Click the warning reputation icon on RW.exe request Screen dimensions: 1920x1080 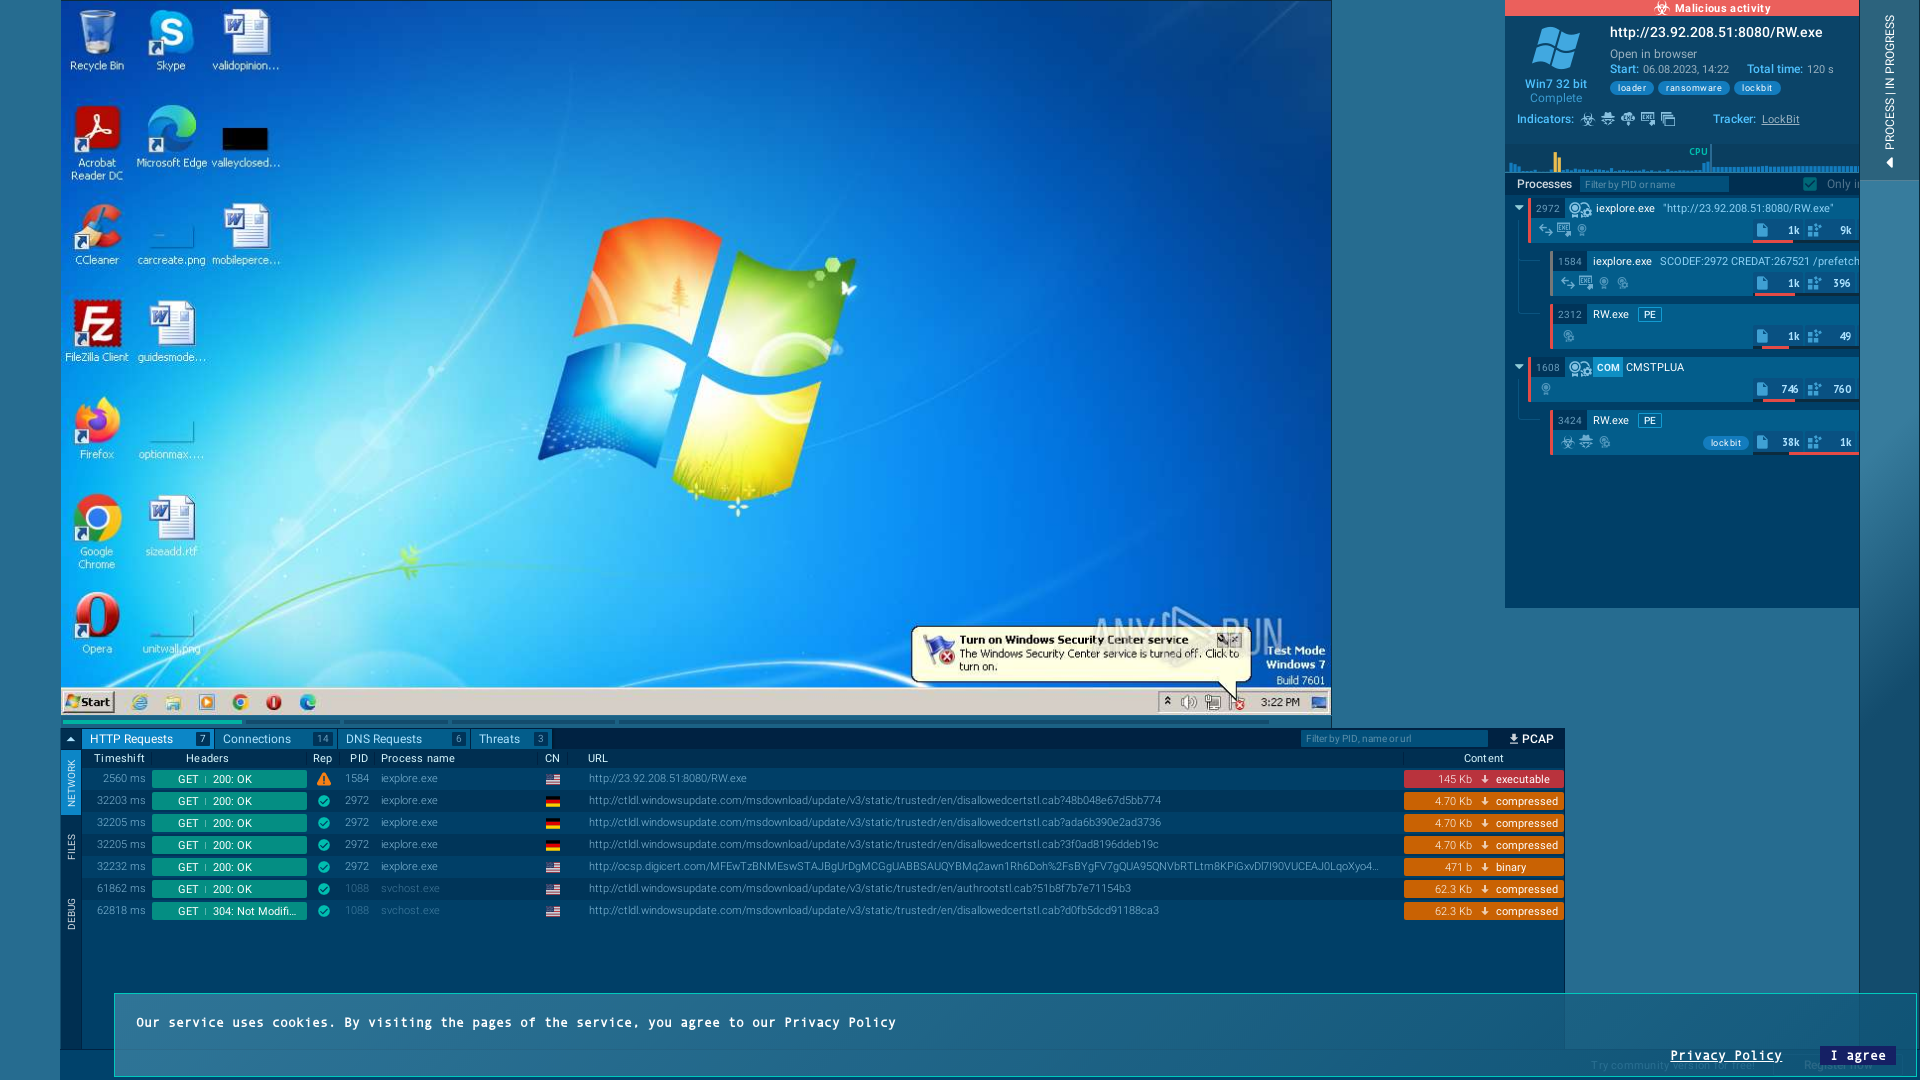(x=324, y=779)
